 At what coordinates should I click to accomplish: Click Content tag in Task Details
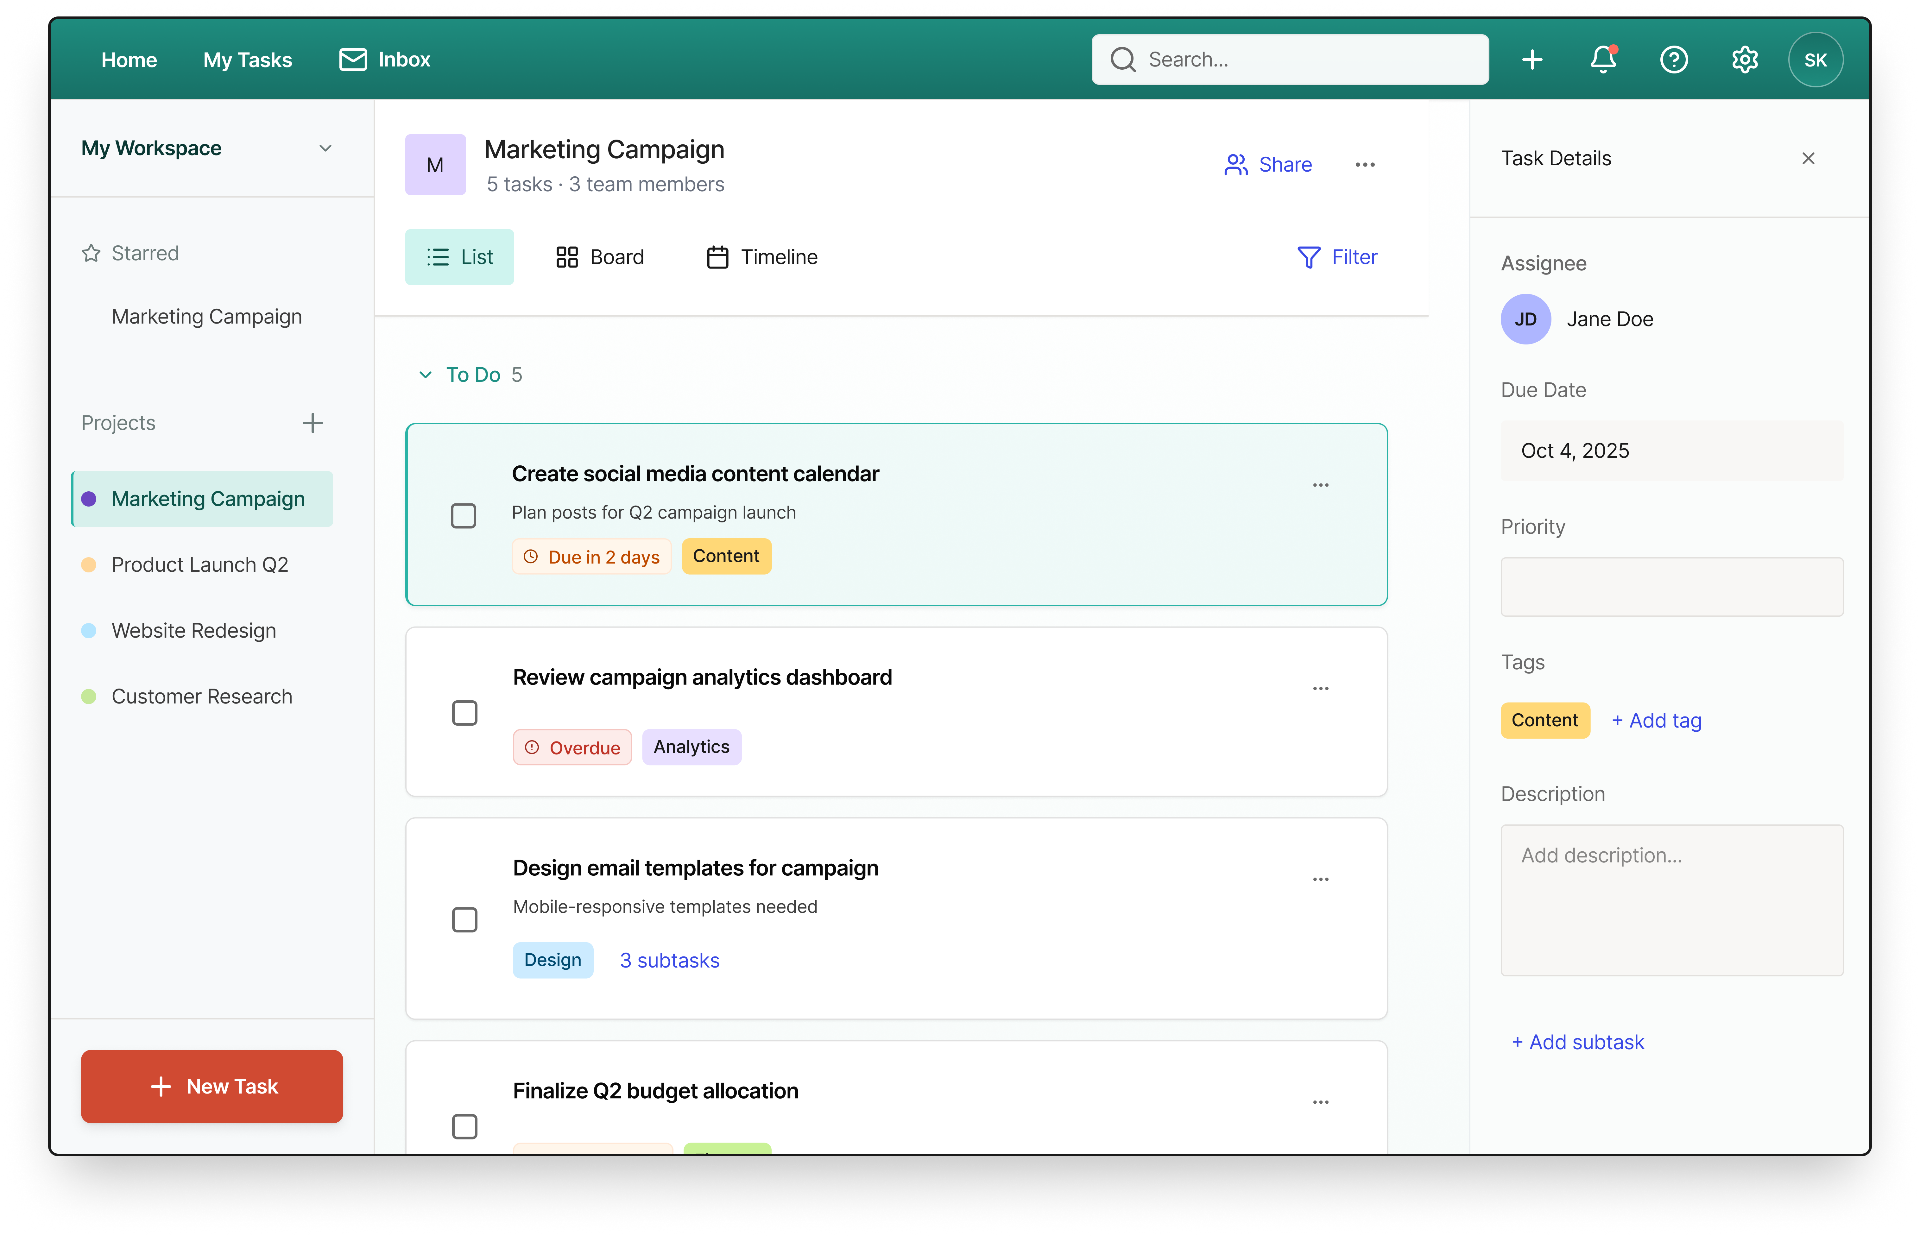(1545, 720)
